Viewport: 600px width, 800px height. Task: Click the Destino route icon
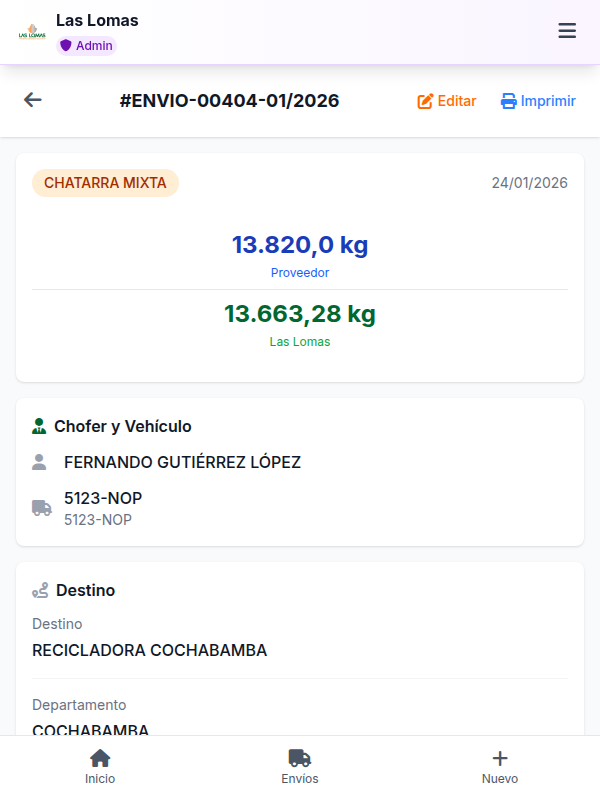tap(38, 590)
